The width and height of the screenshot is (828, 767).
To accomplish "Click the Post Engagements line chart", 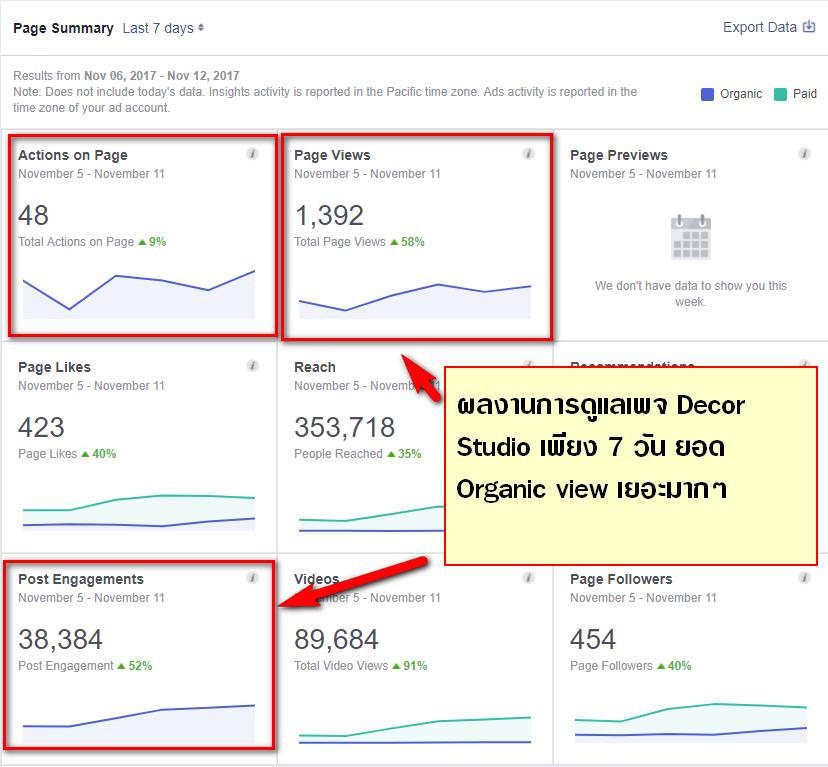I will pos(139,723).
